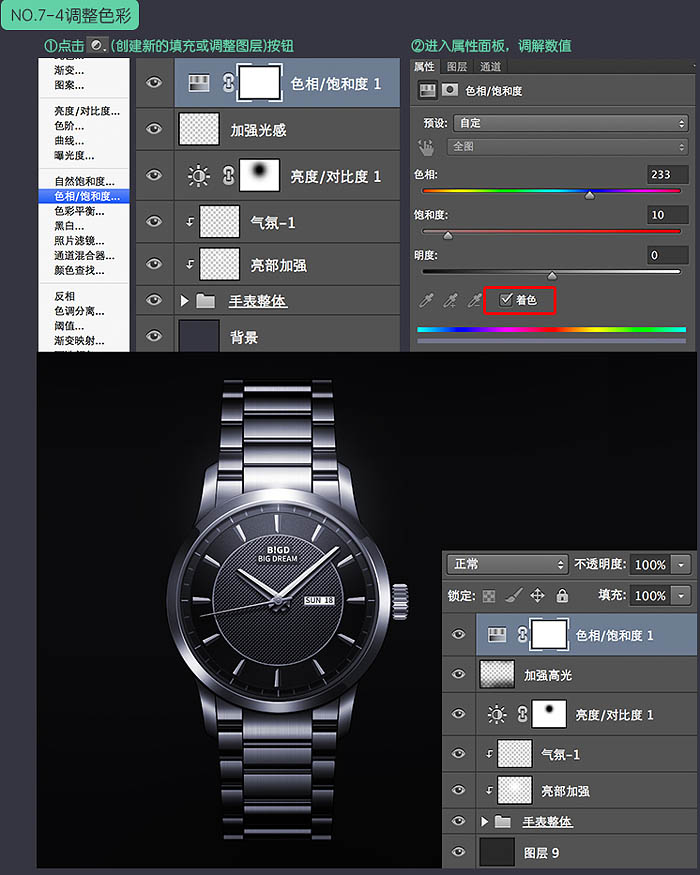Choose 色相/饱和度... from the adjustment menu
Viewport: 700px width, 875px height.
(x=84, y=196)
